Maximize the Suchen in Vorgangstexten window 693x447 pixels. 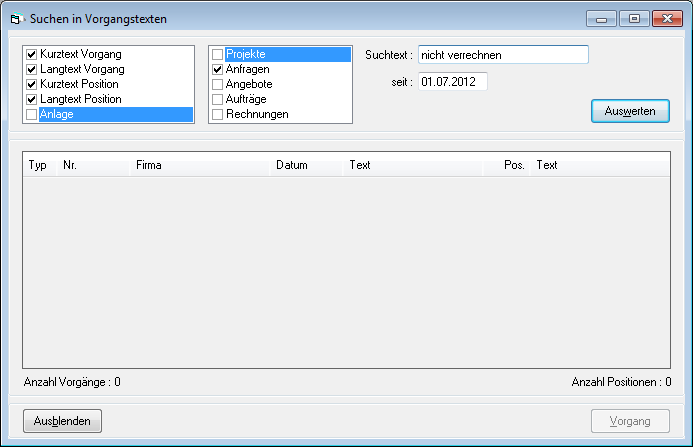633,19
